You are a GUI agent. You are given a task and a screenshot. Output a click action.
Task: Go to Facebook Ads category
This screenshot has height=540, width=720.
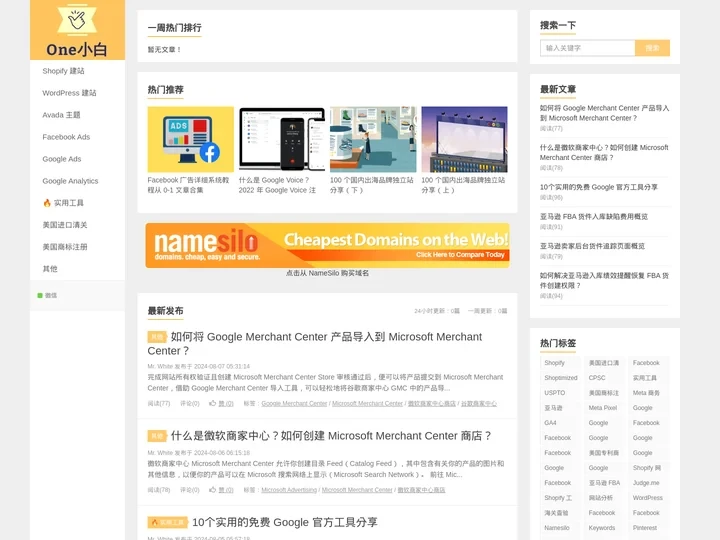[x=66, y=137]
